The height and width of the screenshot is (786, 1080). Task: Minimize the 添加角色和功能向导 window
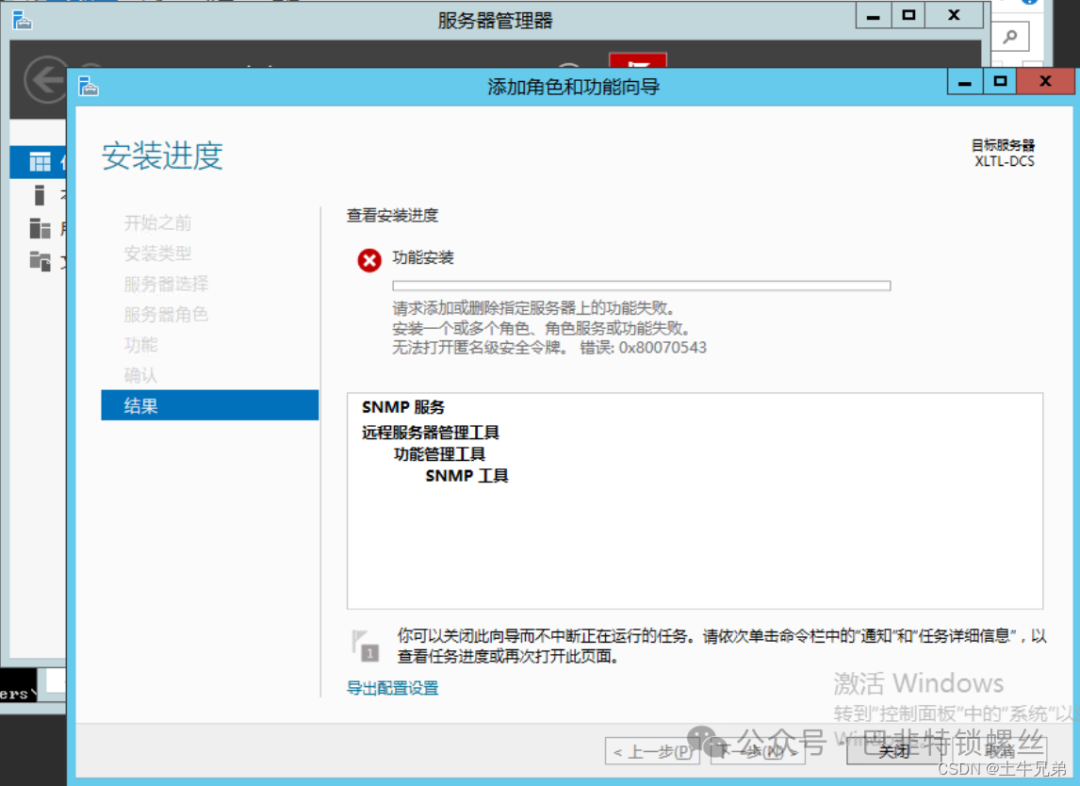pos(965,82)
